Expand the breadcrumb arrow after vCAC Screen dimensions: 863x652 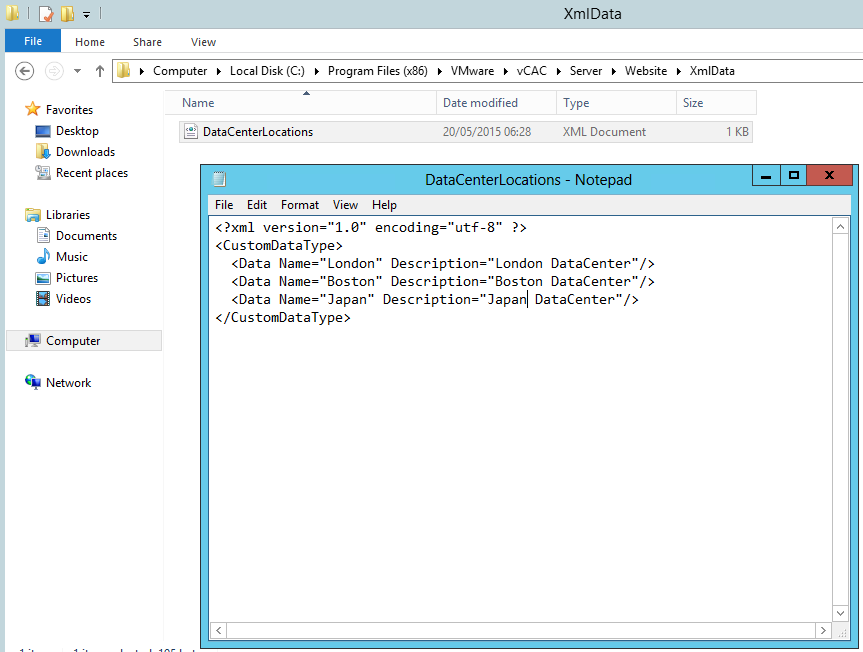coord(558,72)
